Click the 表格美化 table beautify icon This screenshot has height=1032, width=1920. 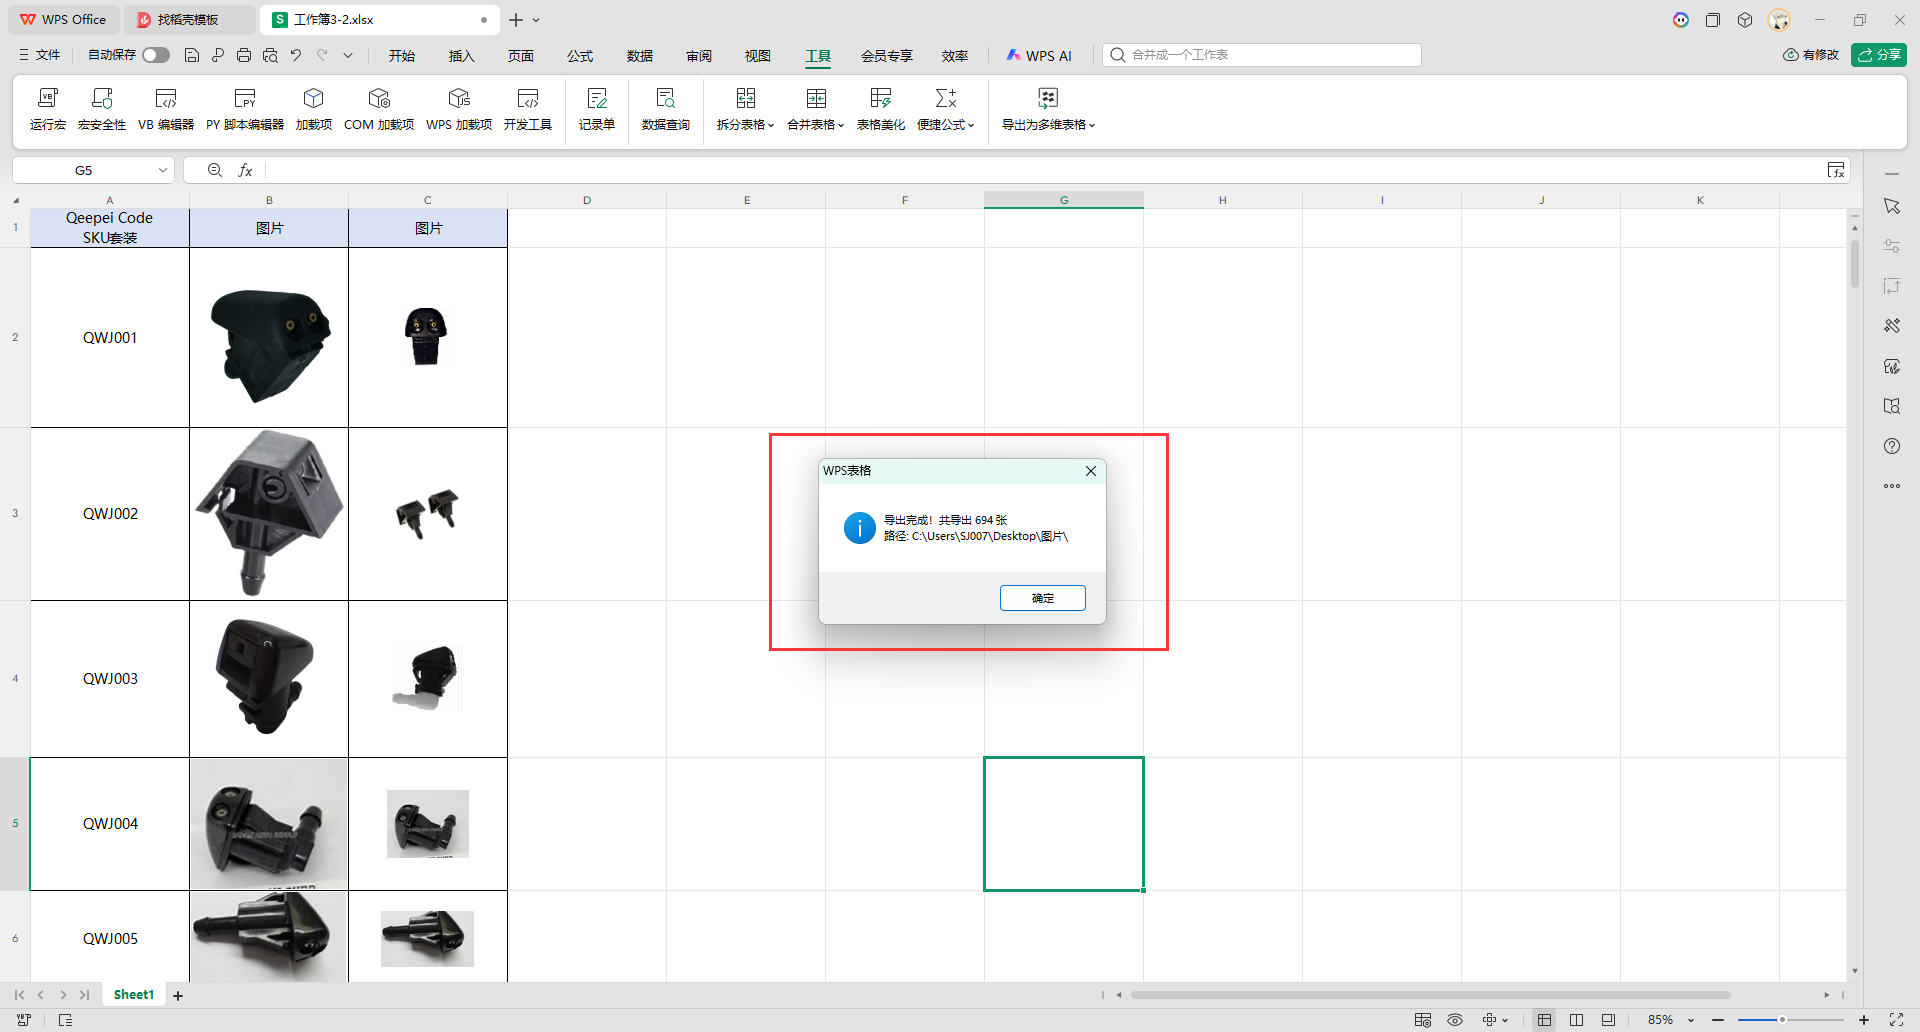(x=880, y=108)
